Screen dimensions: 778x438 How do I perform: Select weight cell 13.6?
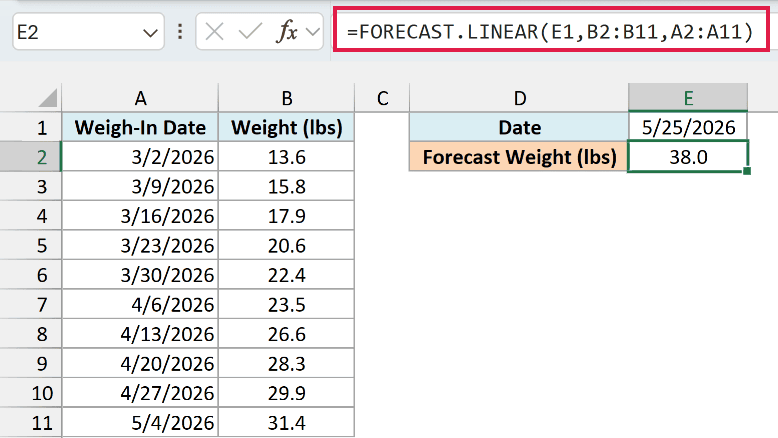(x=286, y=157)
